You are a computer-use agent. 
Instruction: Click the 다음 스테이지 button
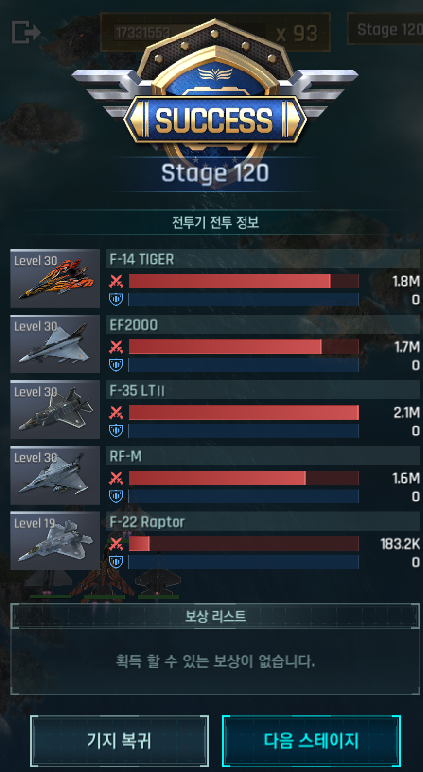pos(311,740)
